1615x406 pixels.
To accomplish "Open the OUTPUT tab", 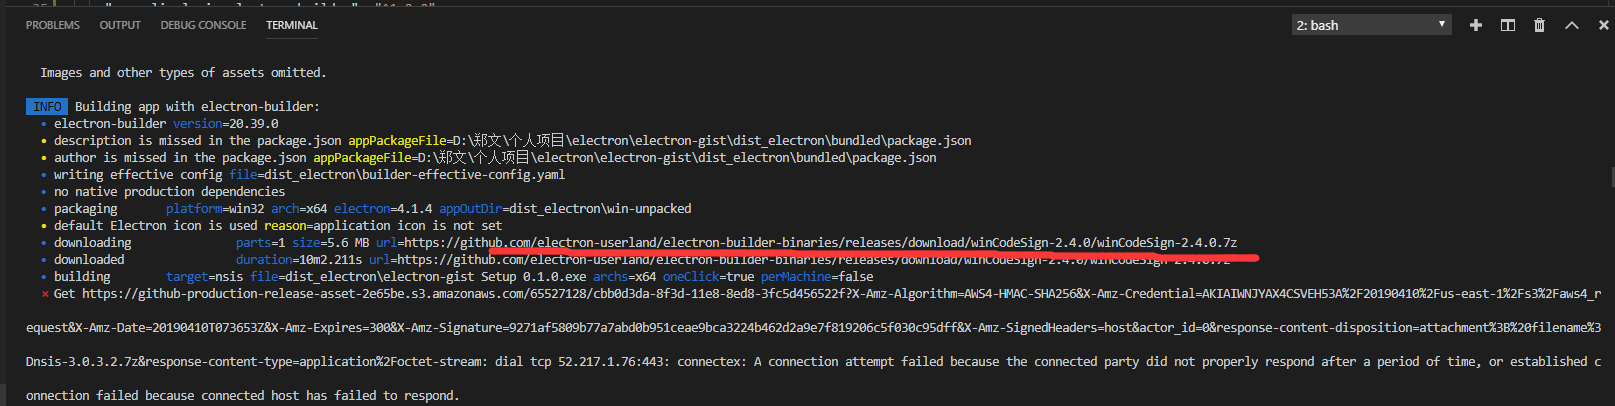I will (120, 25).
